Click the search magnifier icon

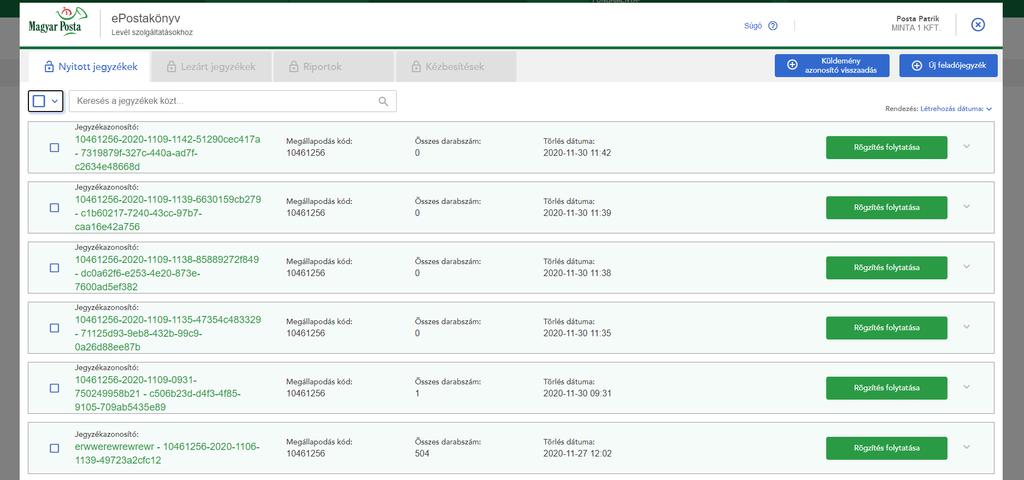tap(383, 101)
